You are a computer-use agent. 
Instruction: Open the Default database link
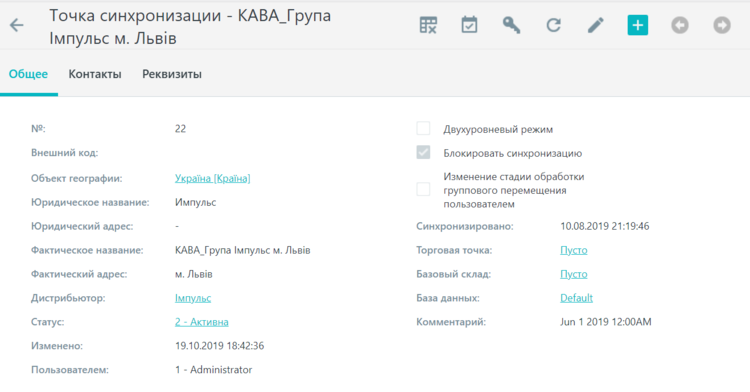pyautogui.click(x=576, y=298)
